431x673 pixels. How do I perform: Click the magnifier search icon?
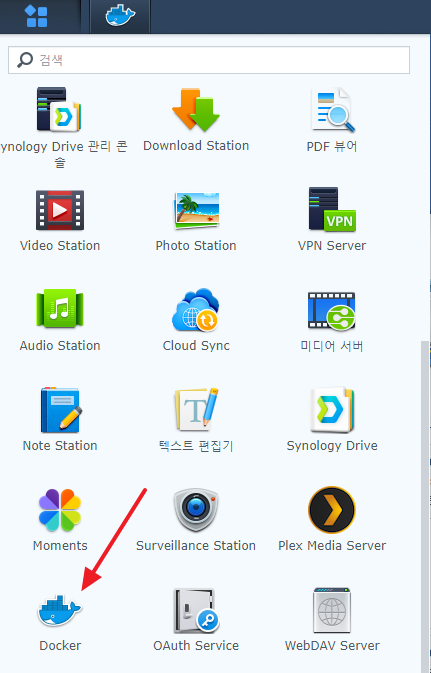25,60
